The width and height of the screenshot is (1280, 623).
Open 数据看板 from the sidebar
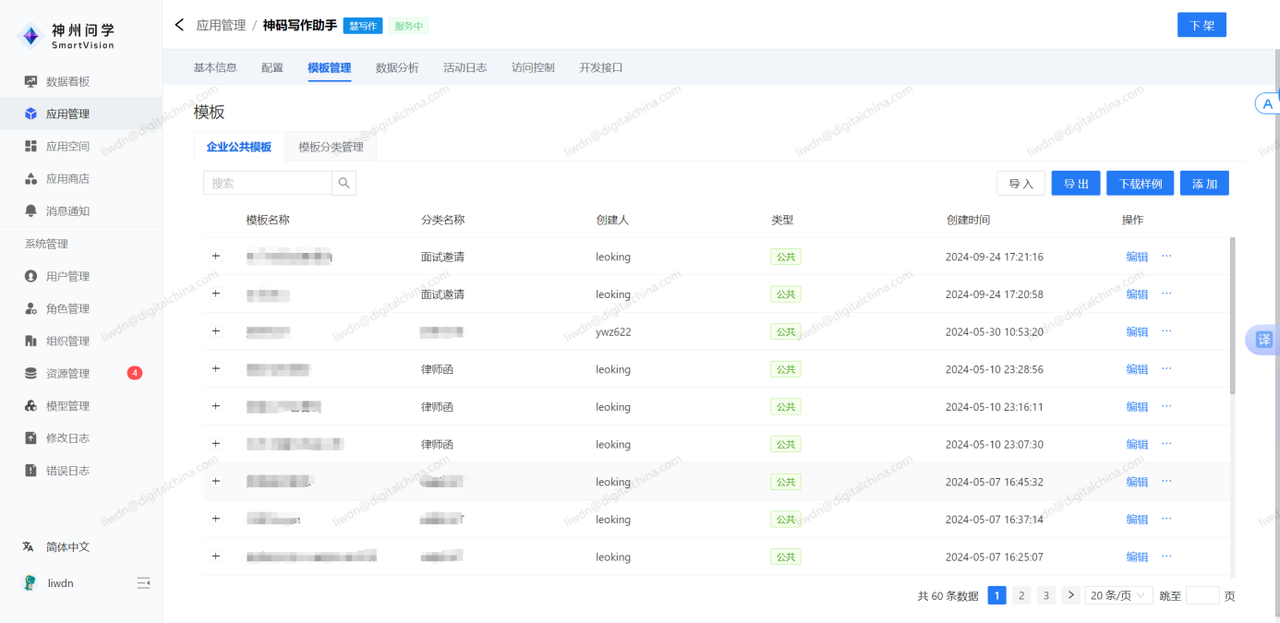tap(67, 82)
